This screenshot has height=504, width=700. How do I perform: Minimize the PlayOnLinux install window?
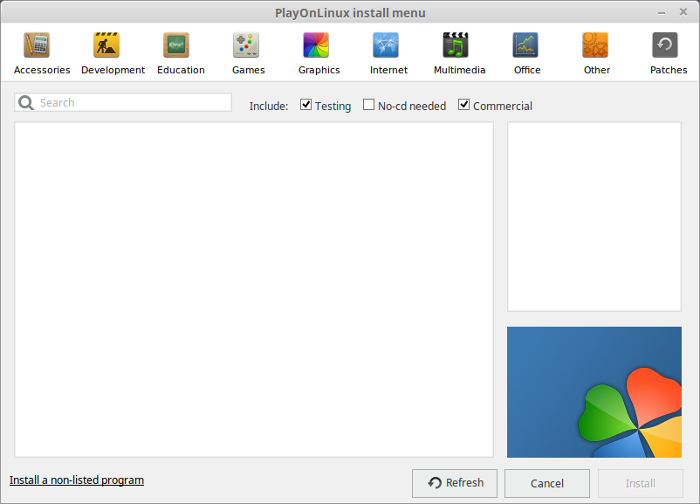(662, 13)
